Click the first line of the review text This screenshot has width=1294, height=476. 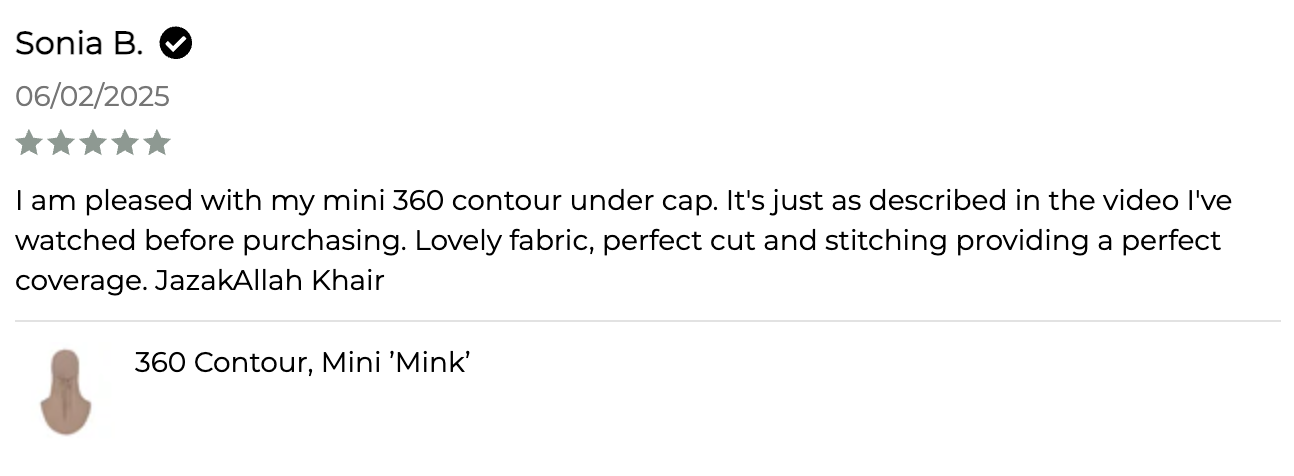pyautogui.click(x=623, y=201)
